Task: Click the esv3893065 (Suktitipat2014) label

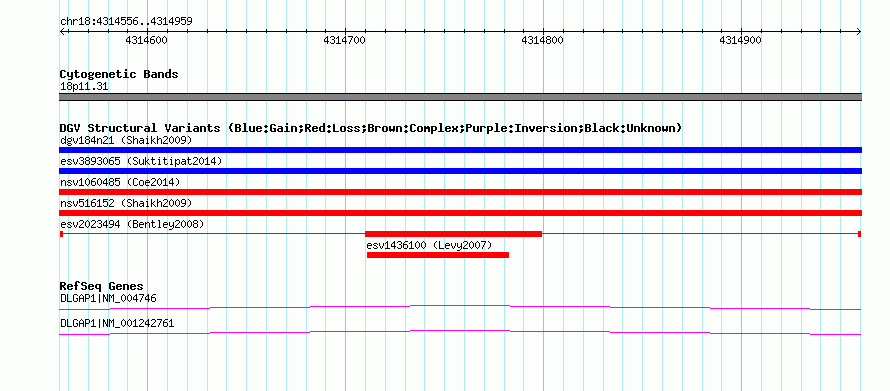Action: 141,161
